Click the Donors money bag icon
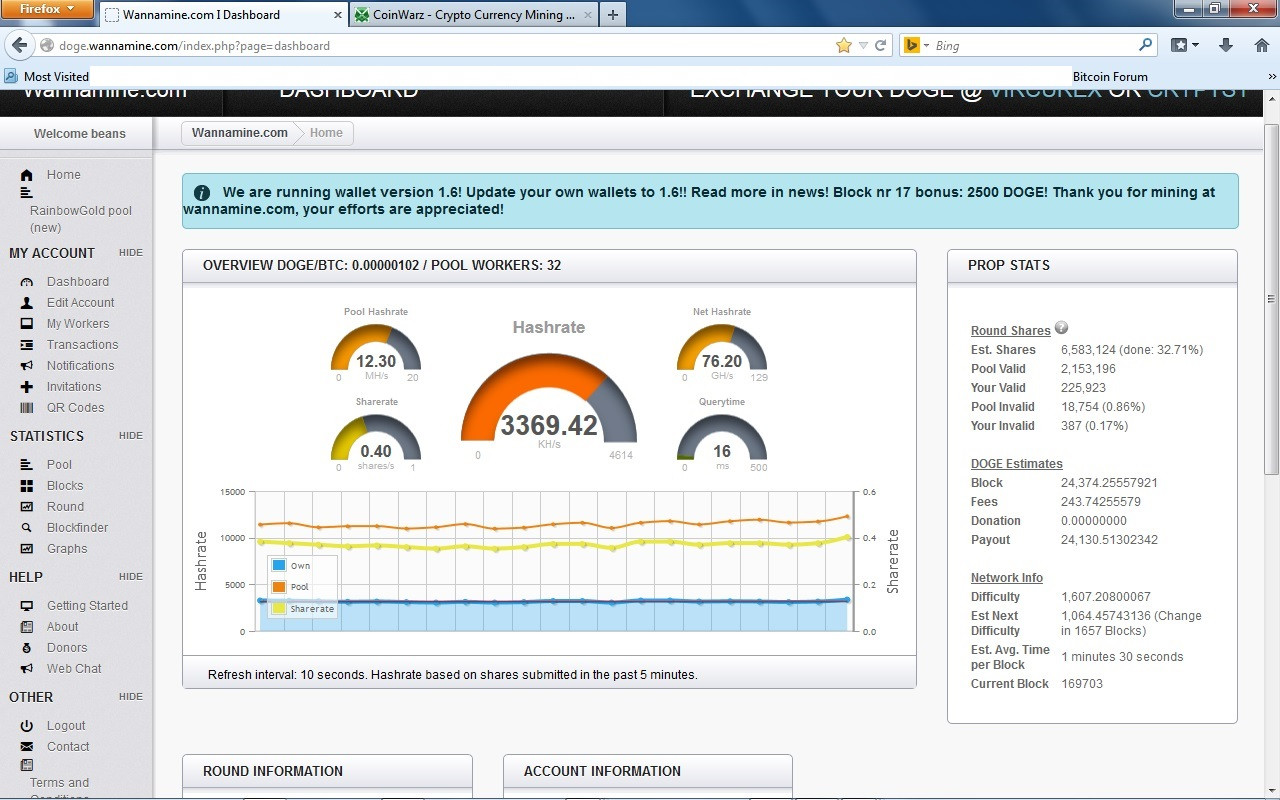This screenshot has height=800, width=1280. click(x=26, y=648)
